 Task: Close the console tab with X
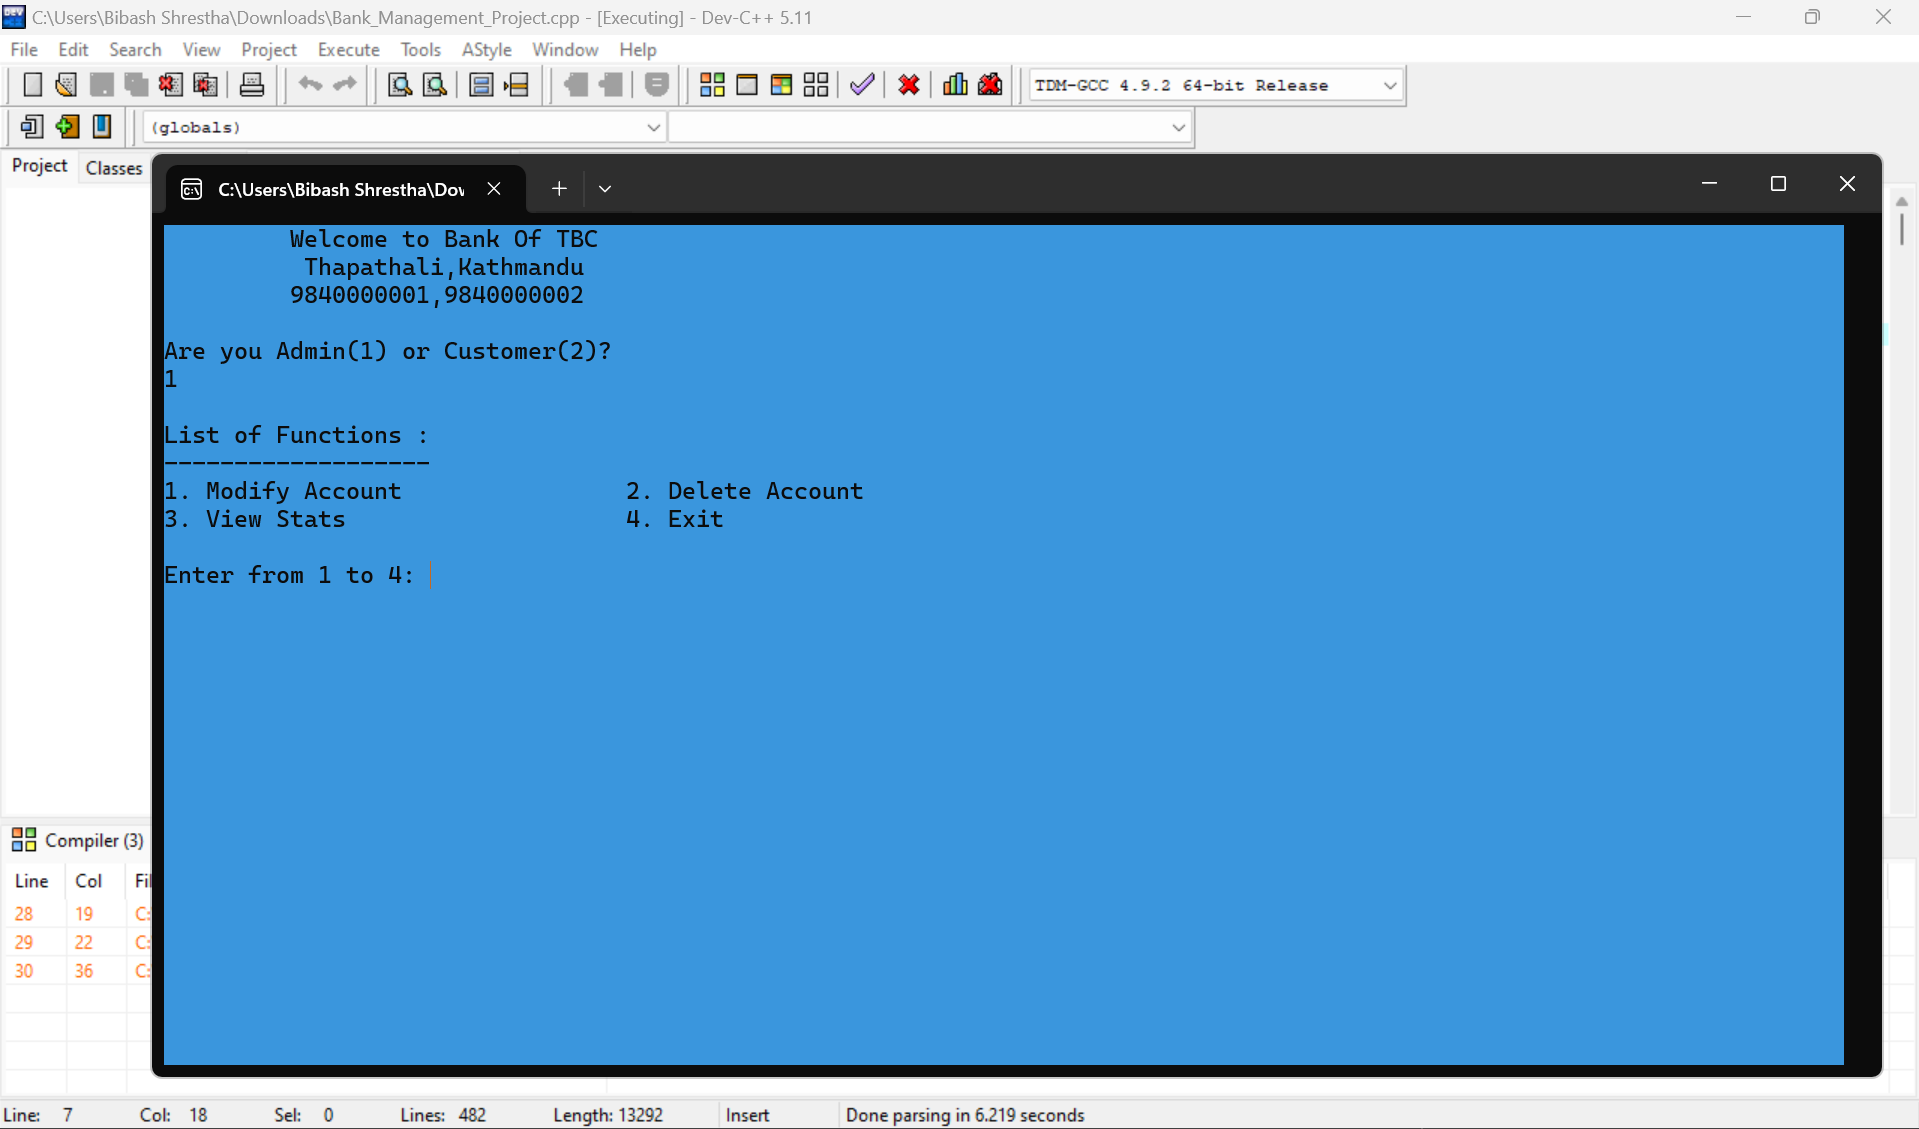pos(494,189)
